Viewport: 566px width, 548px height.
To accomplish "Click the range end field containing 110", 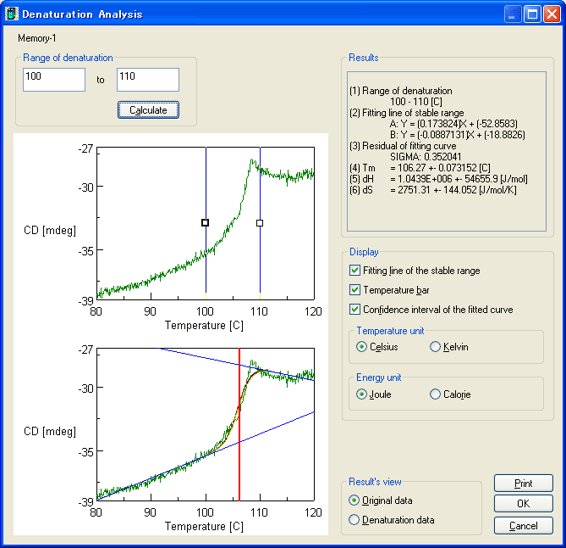I will [x=148, y=80].
